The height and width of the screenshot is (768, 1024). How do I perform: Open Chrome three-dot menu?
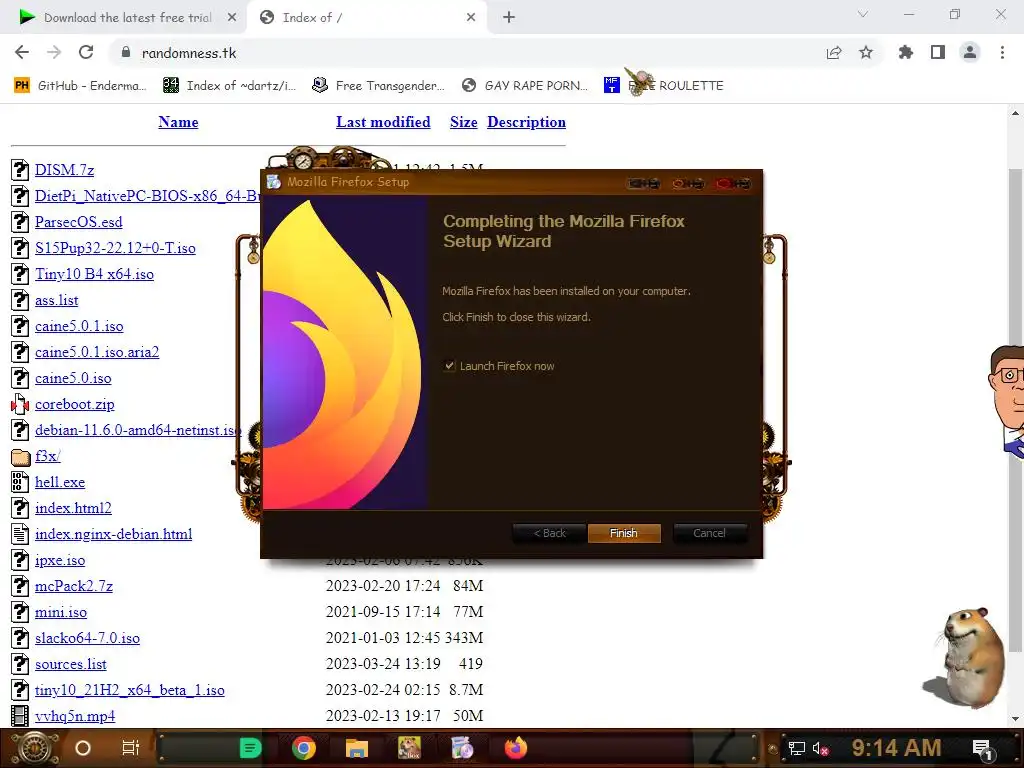coord(1002,52)
